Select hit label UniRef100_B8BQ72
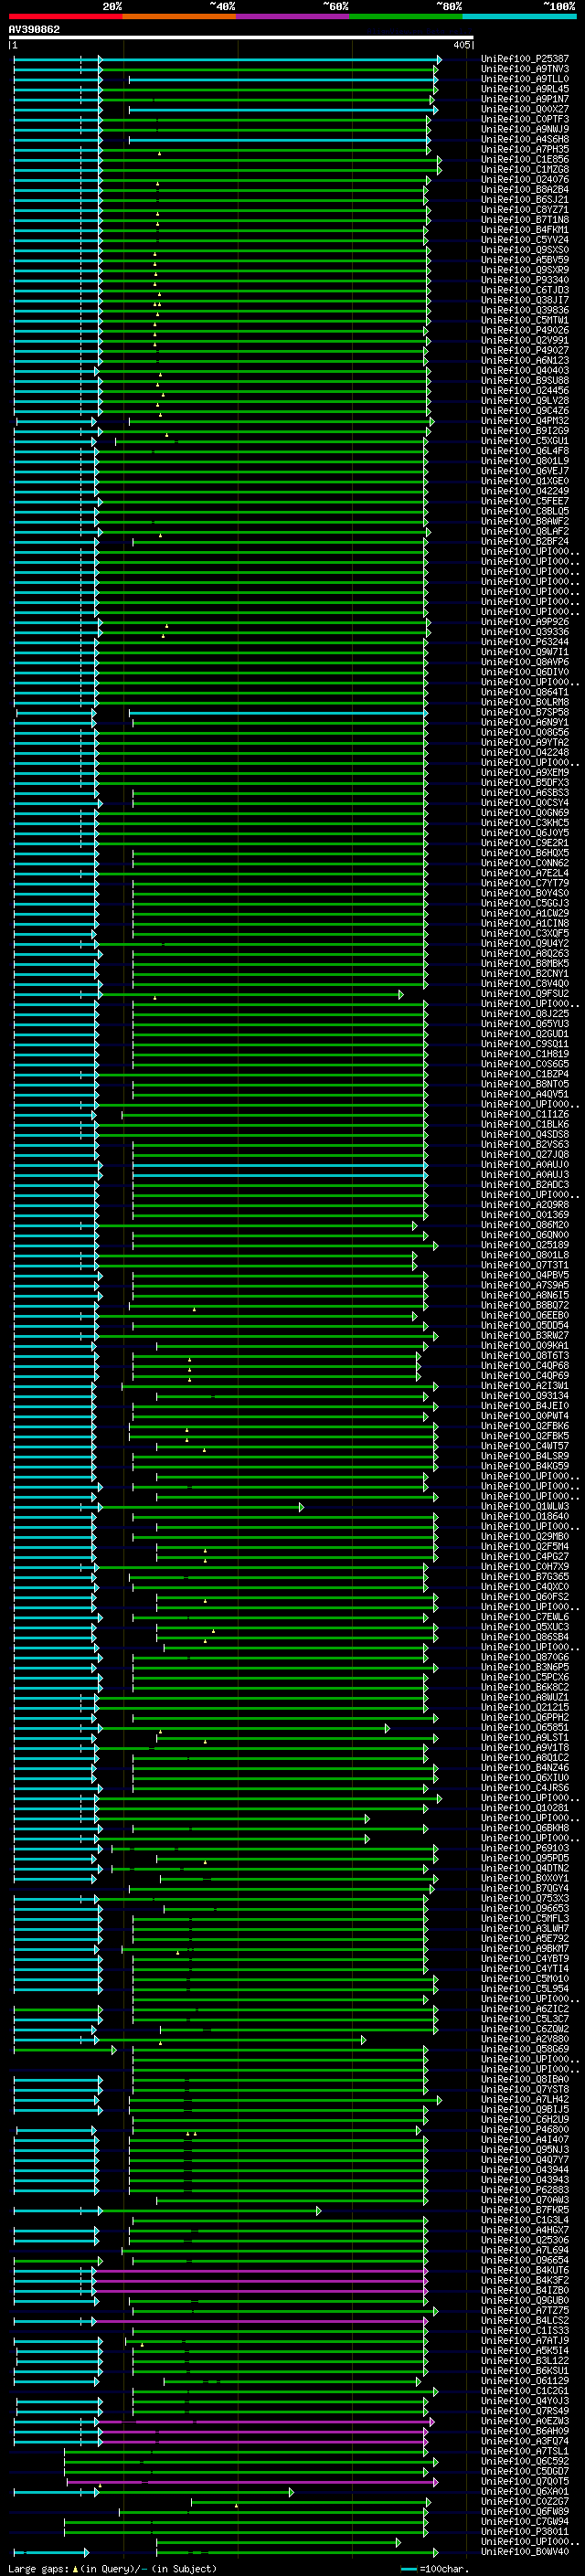 [525, 1305]
